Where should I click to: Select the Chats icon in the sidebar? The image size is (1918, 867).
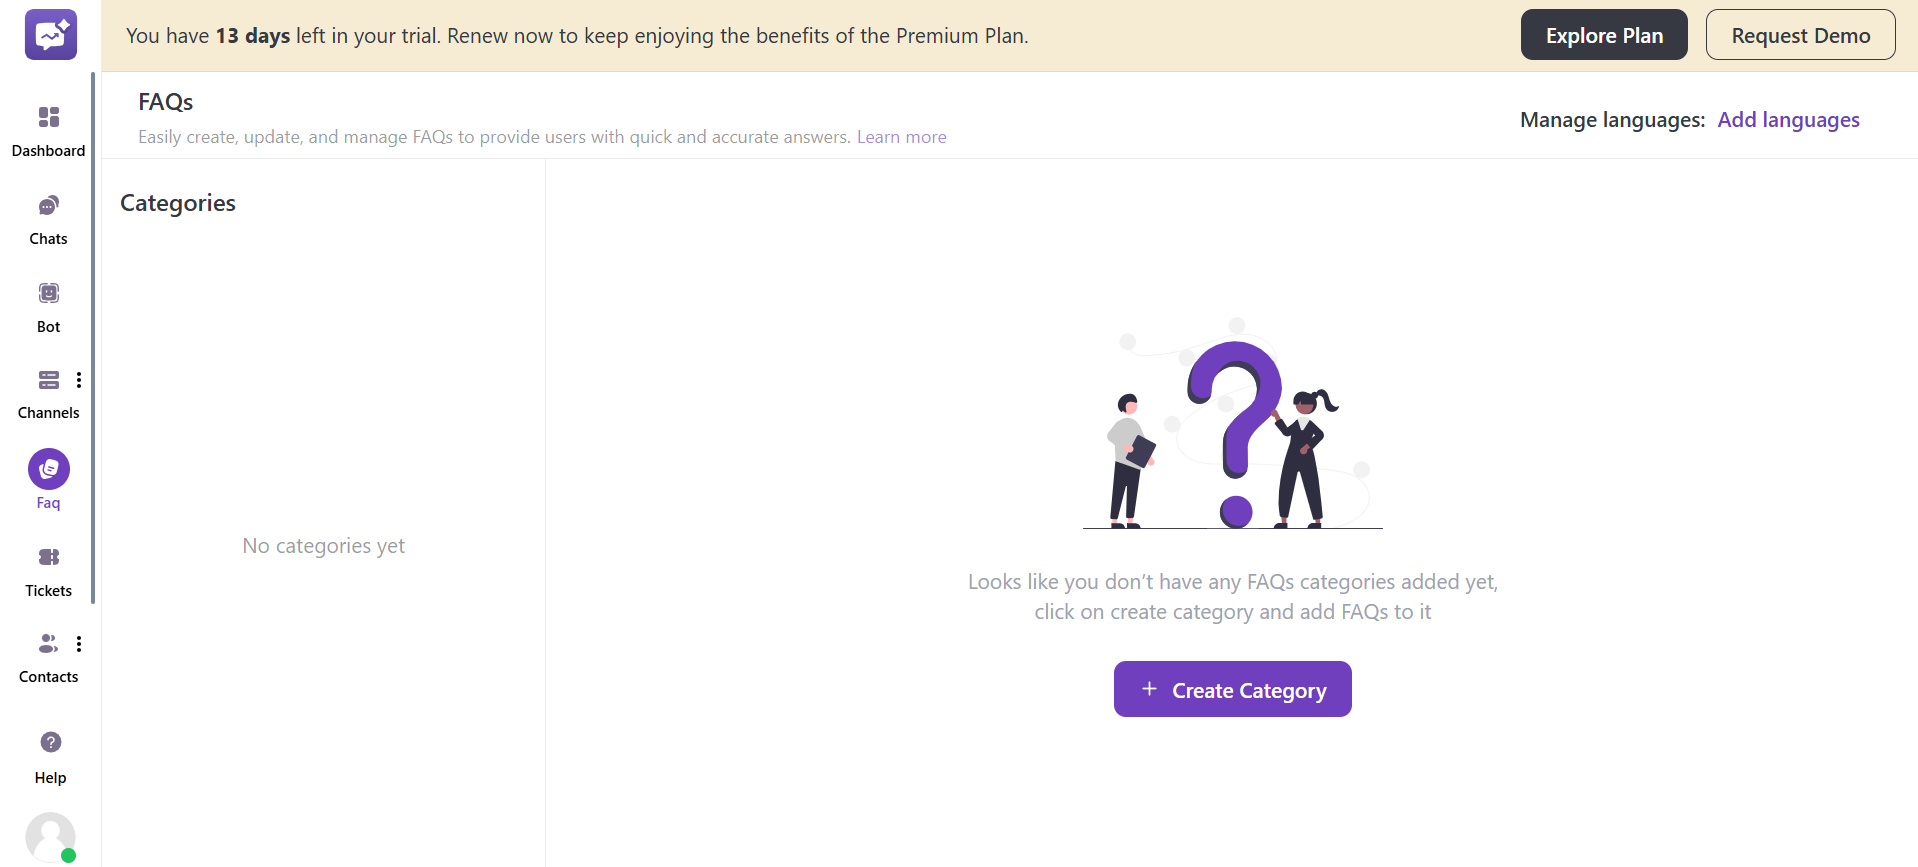click(x=48, y=206)
